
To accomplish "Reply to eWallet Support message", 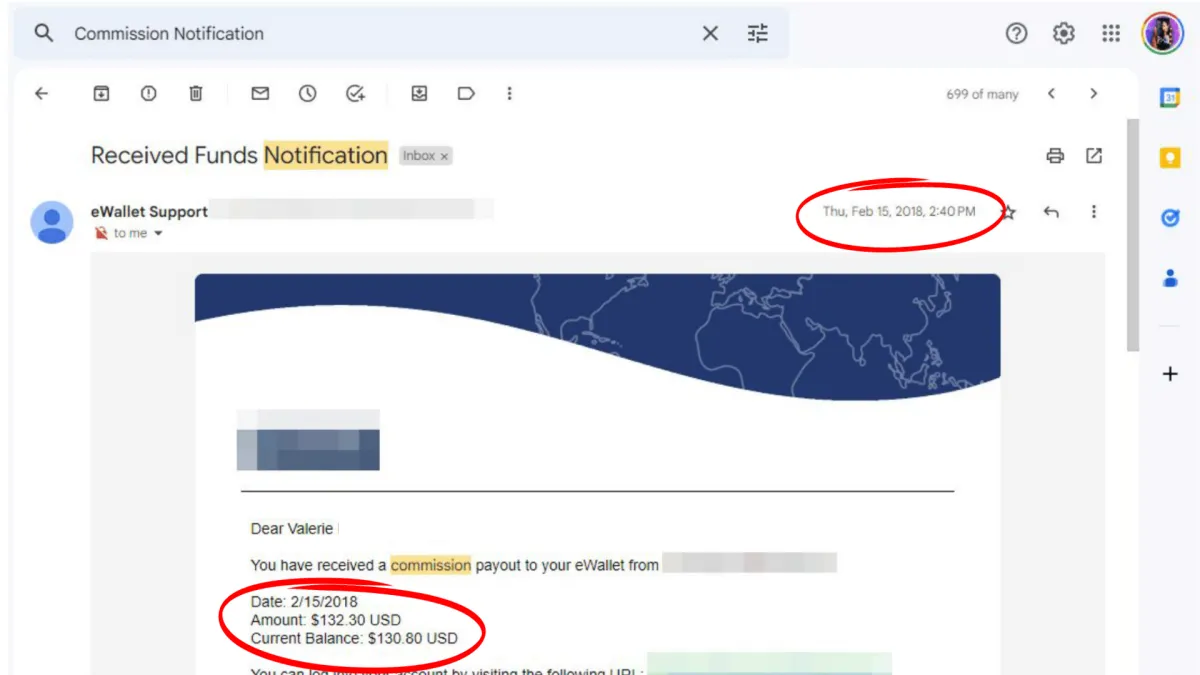I will coord(1051,212).
